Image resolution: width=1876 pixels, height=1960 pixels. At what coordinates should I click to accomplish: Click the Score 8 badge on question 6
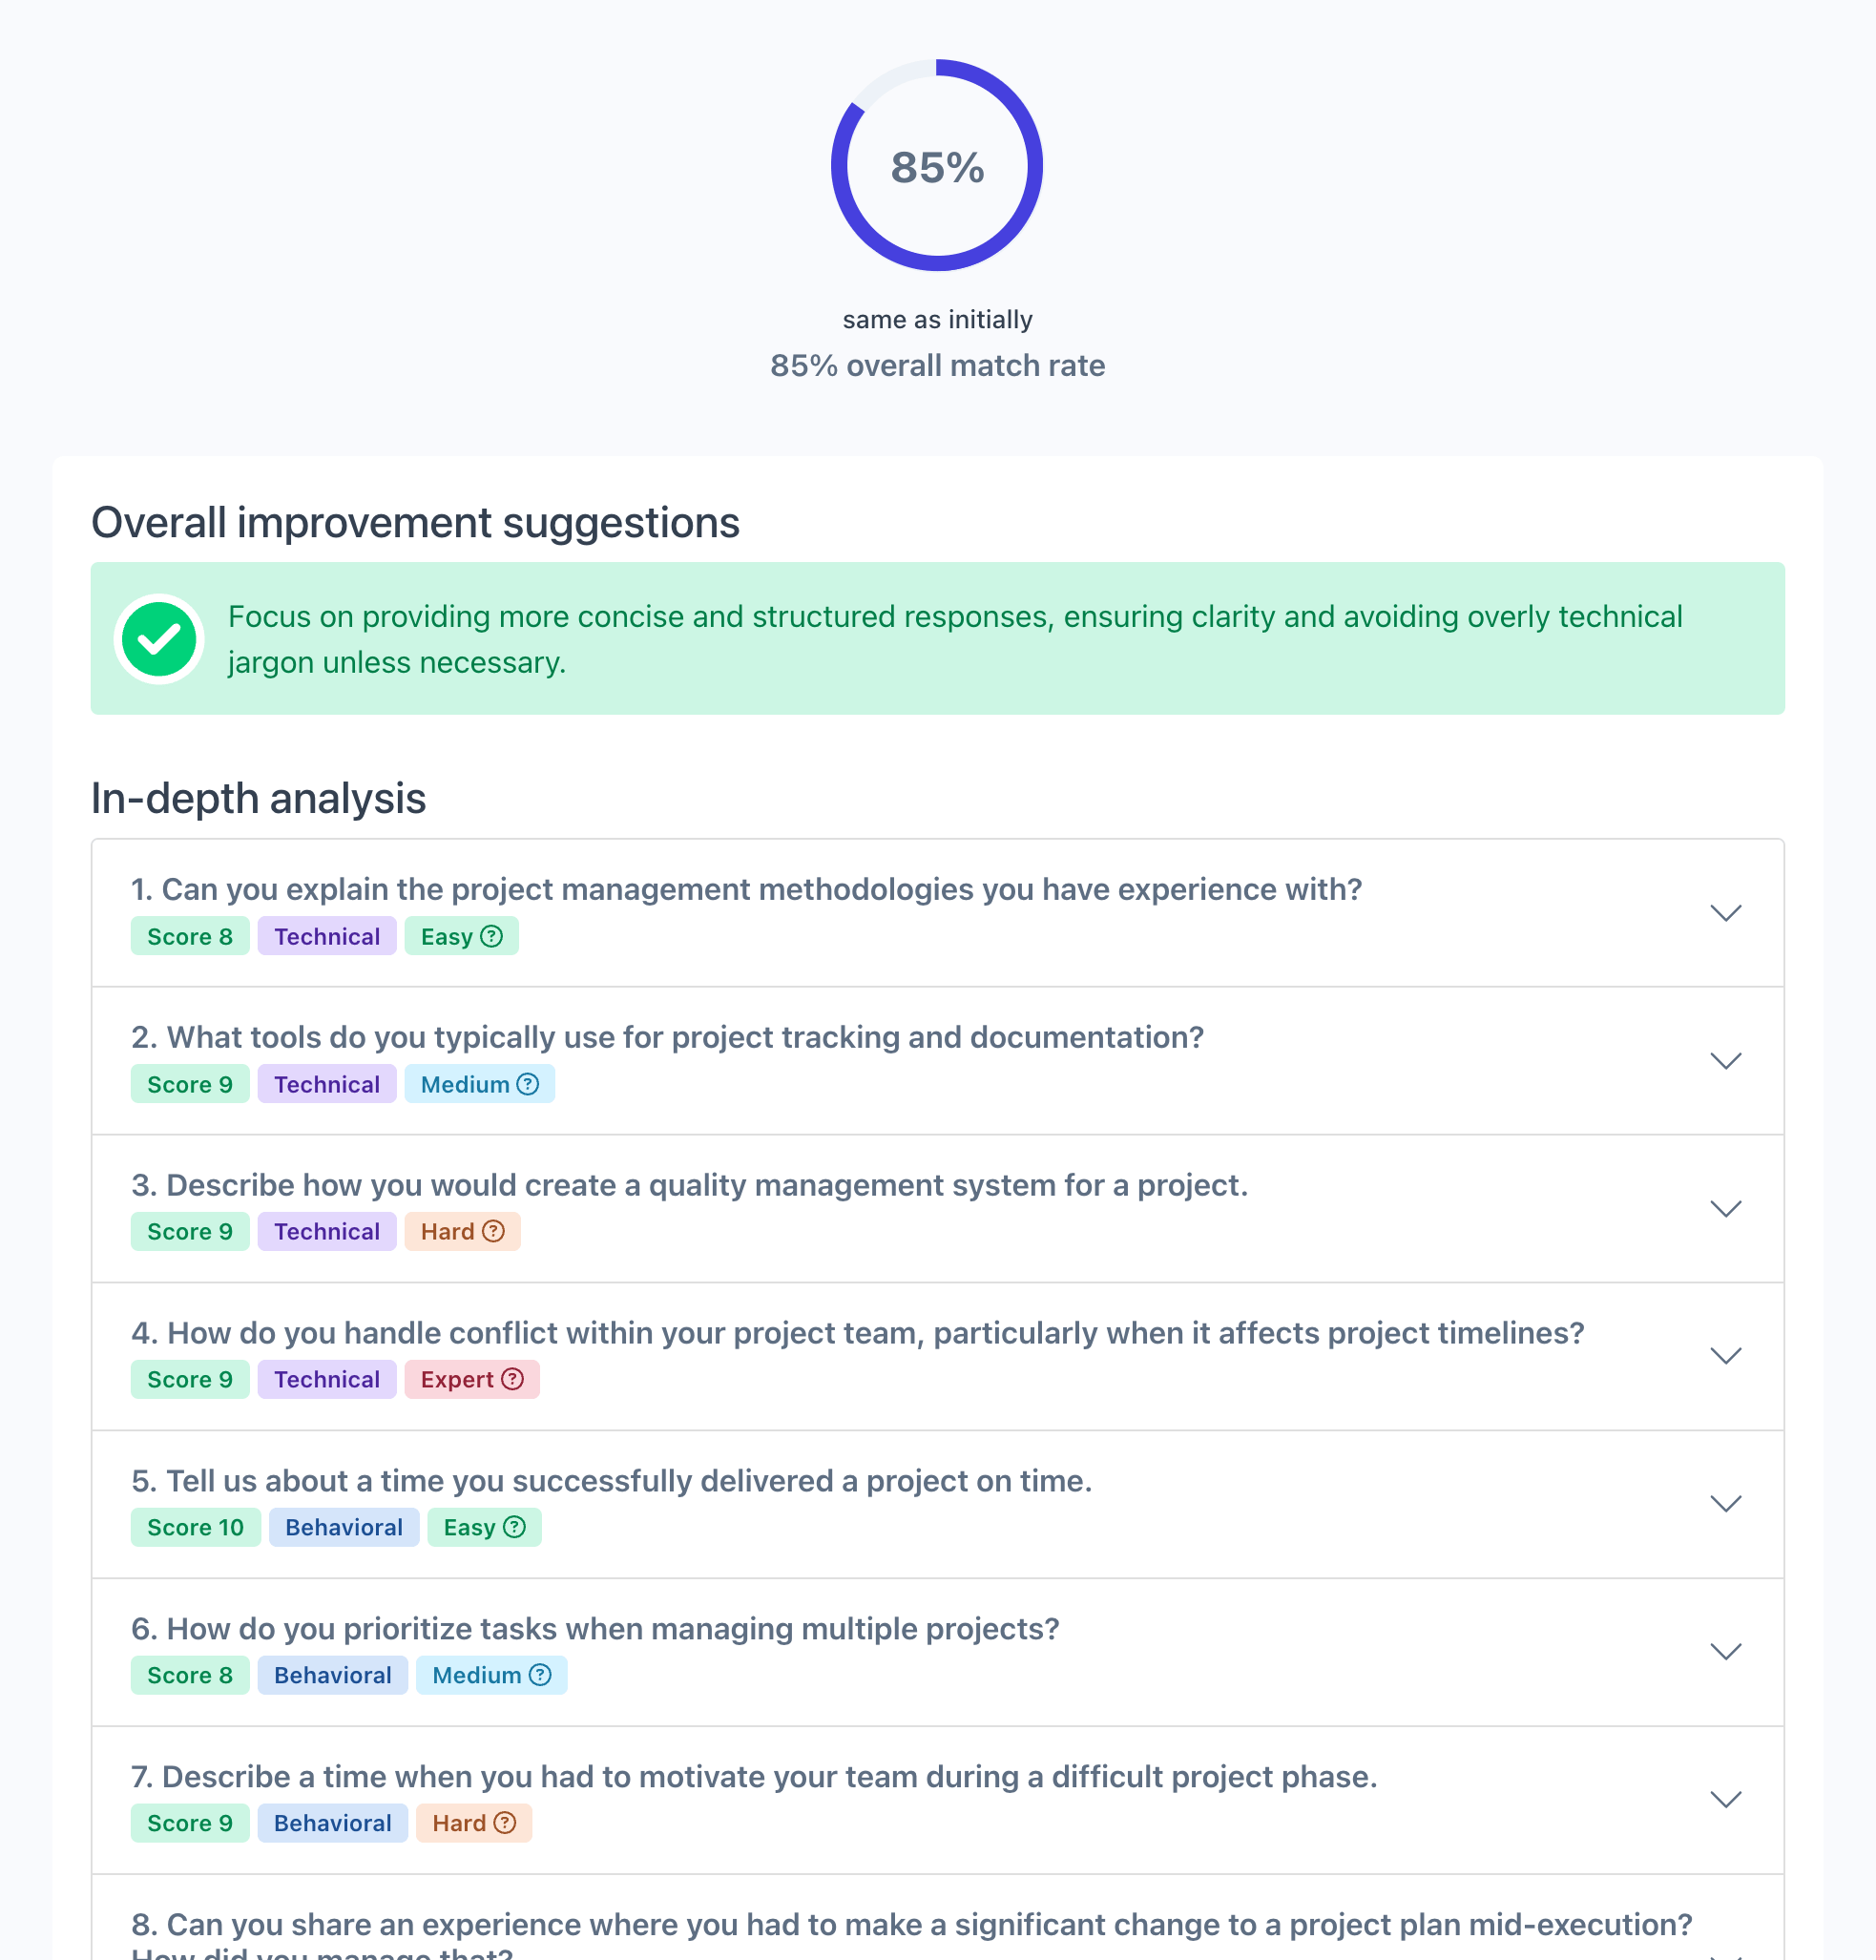[189, 1675]
